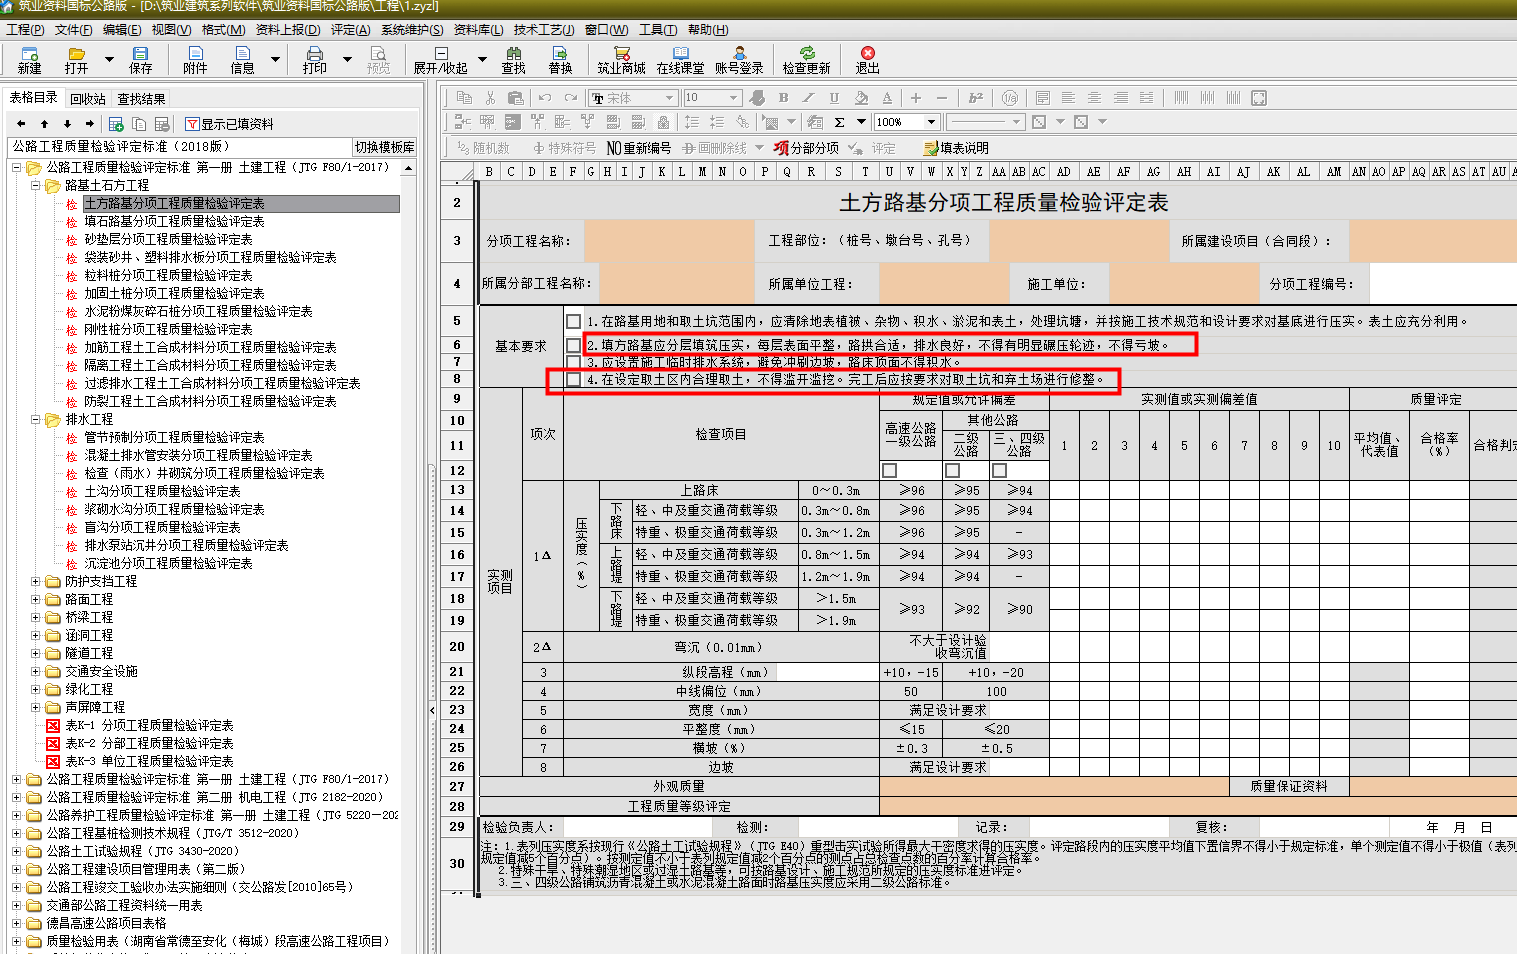
Task: Check 二级公路 checkbox
Action: (953, 470)
